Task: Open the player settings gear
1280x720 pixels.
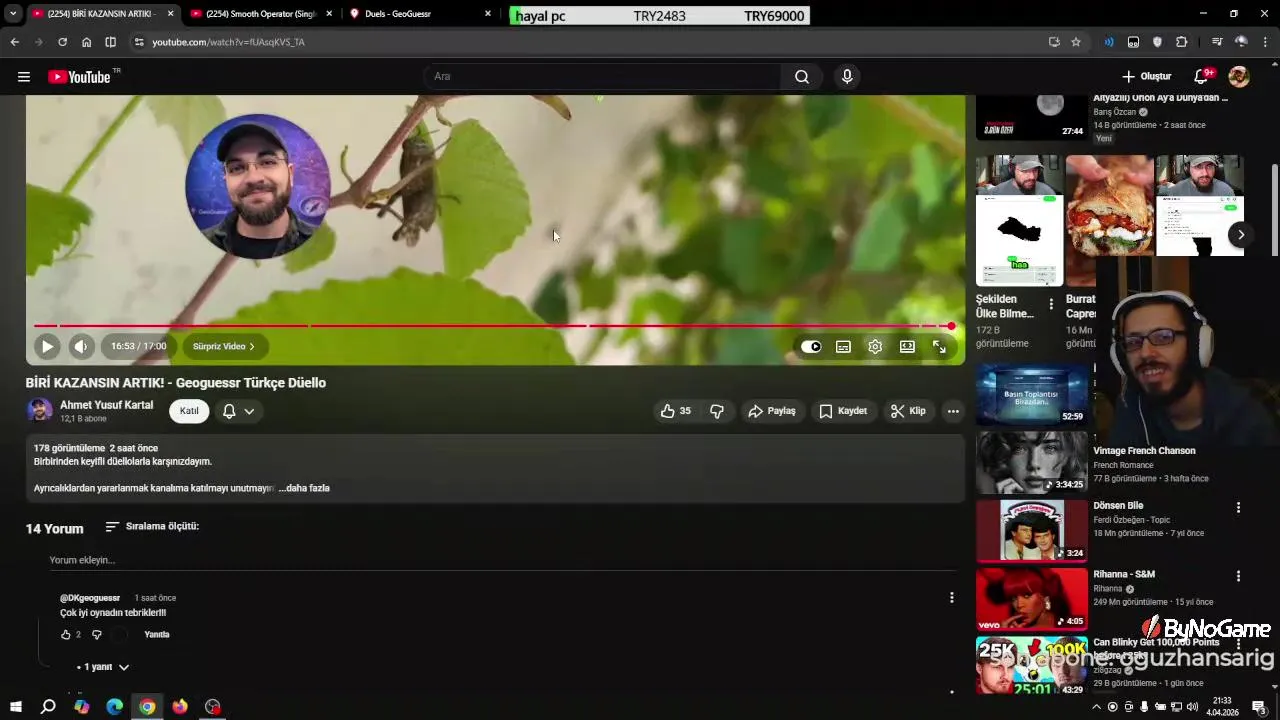Action: (x=875, y=347)
